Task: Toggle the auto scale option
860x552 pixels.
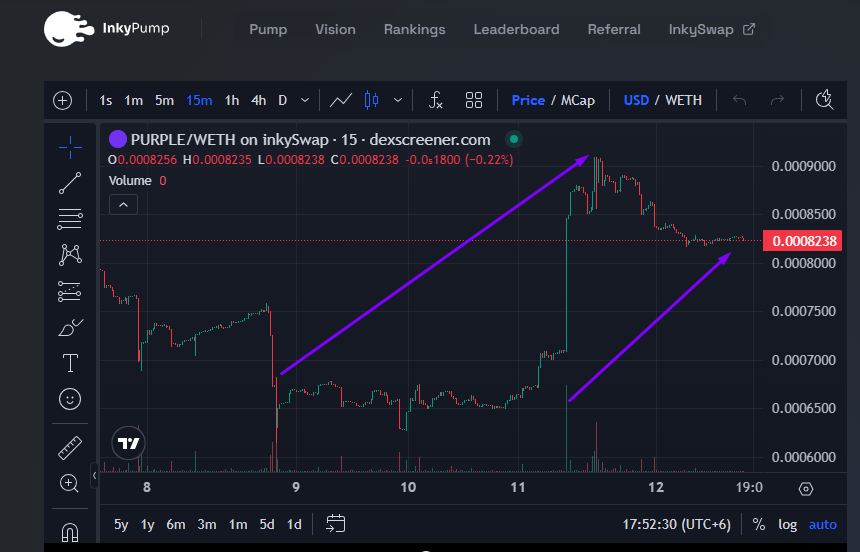Action: point(823,525)
